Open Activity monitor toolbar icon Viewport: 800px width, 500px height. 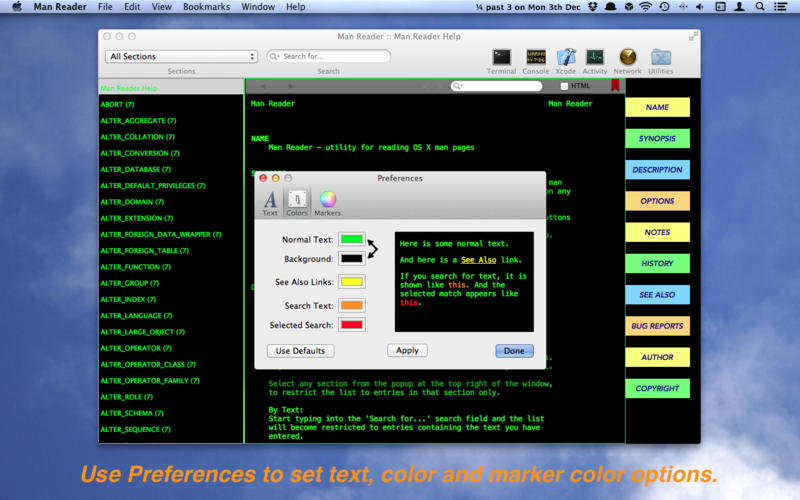click(x=595, y=57)
